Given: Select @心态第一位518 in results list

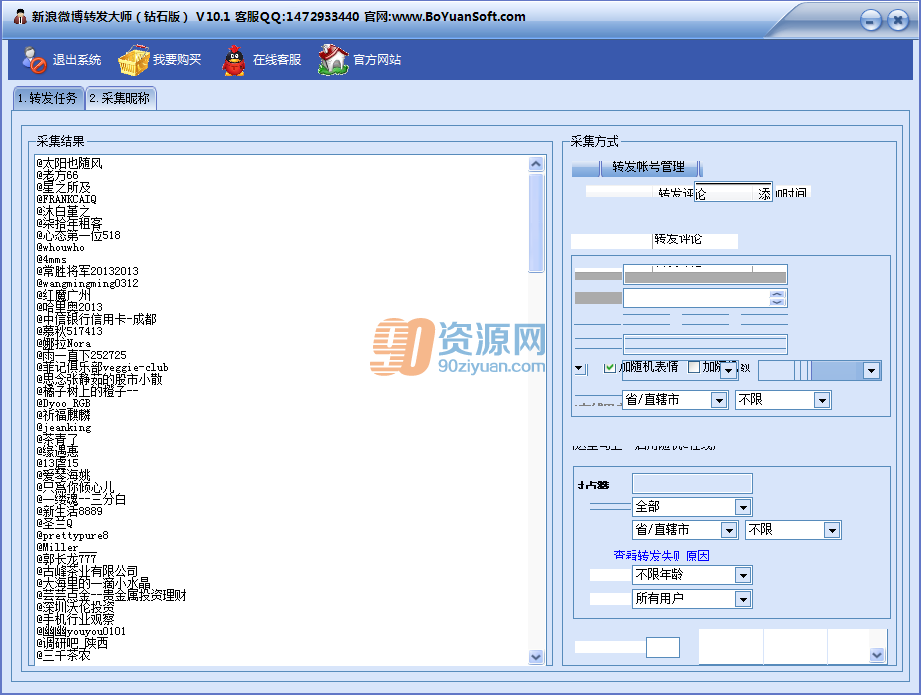Looking at the screenshot, I should [x=78, y=235].
